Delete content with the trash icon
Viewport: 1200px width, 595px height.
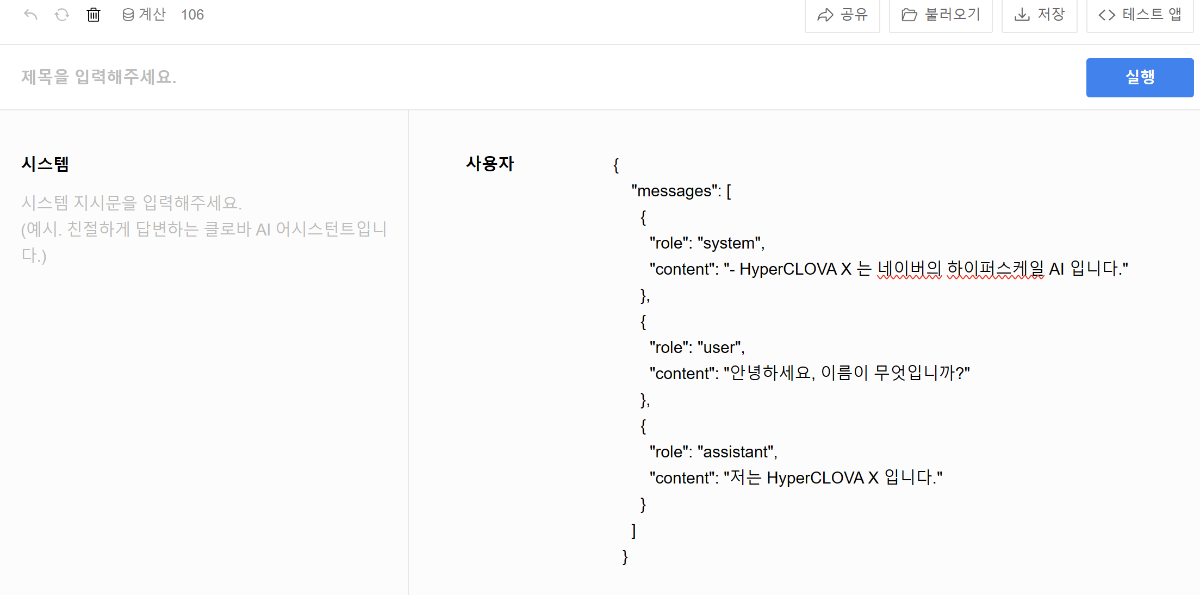click(x=94, y=15)
